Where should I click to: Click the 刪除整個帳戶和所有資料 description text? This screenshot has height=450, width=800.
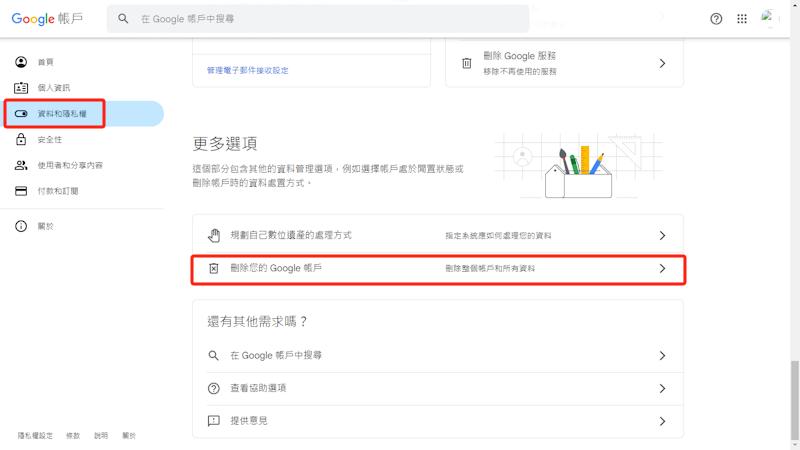pos(490,268)
